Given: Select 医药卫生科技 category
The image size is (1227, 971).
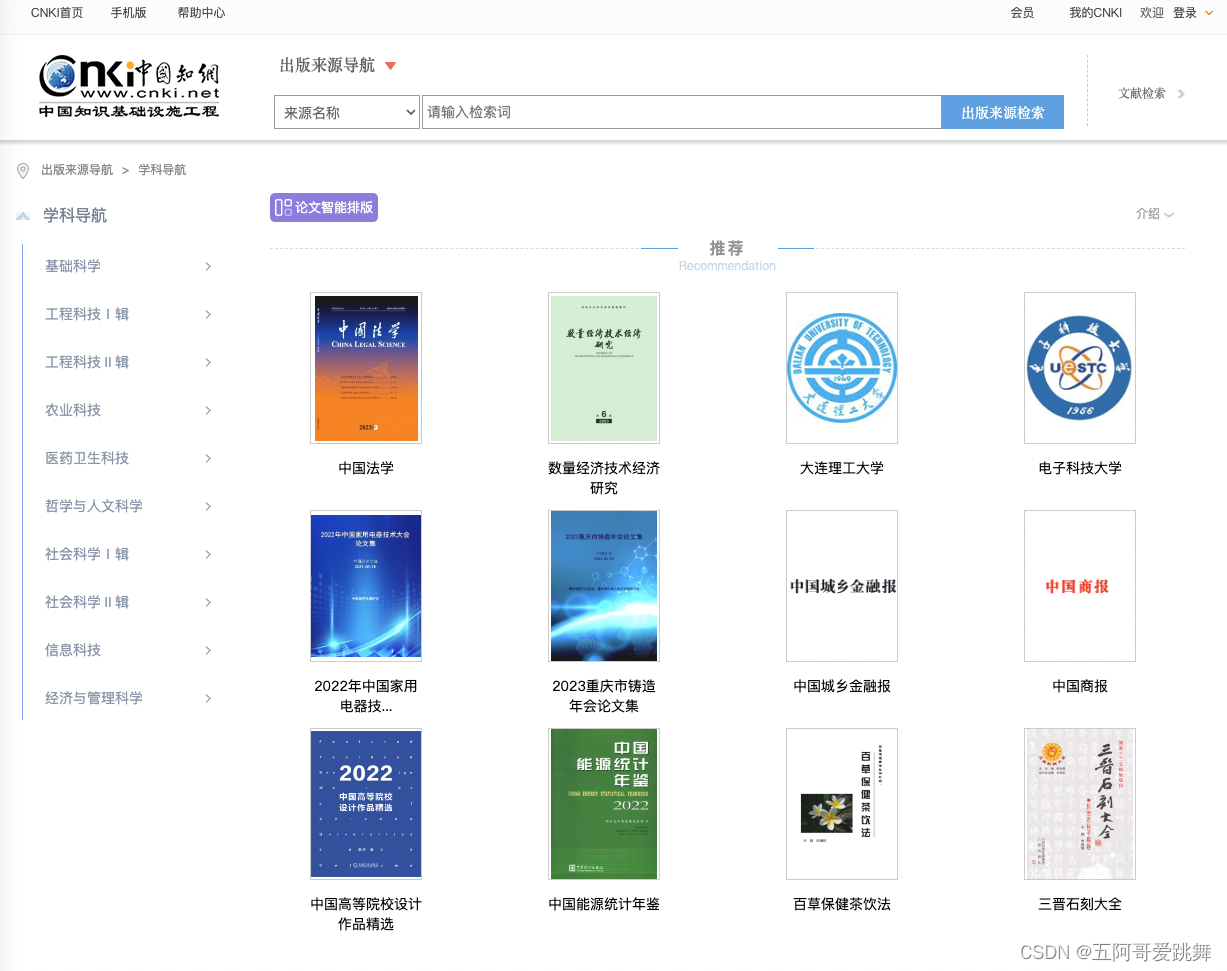Looking at the screenshot, I should tap(87, 458).
